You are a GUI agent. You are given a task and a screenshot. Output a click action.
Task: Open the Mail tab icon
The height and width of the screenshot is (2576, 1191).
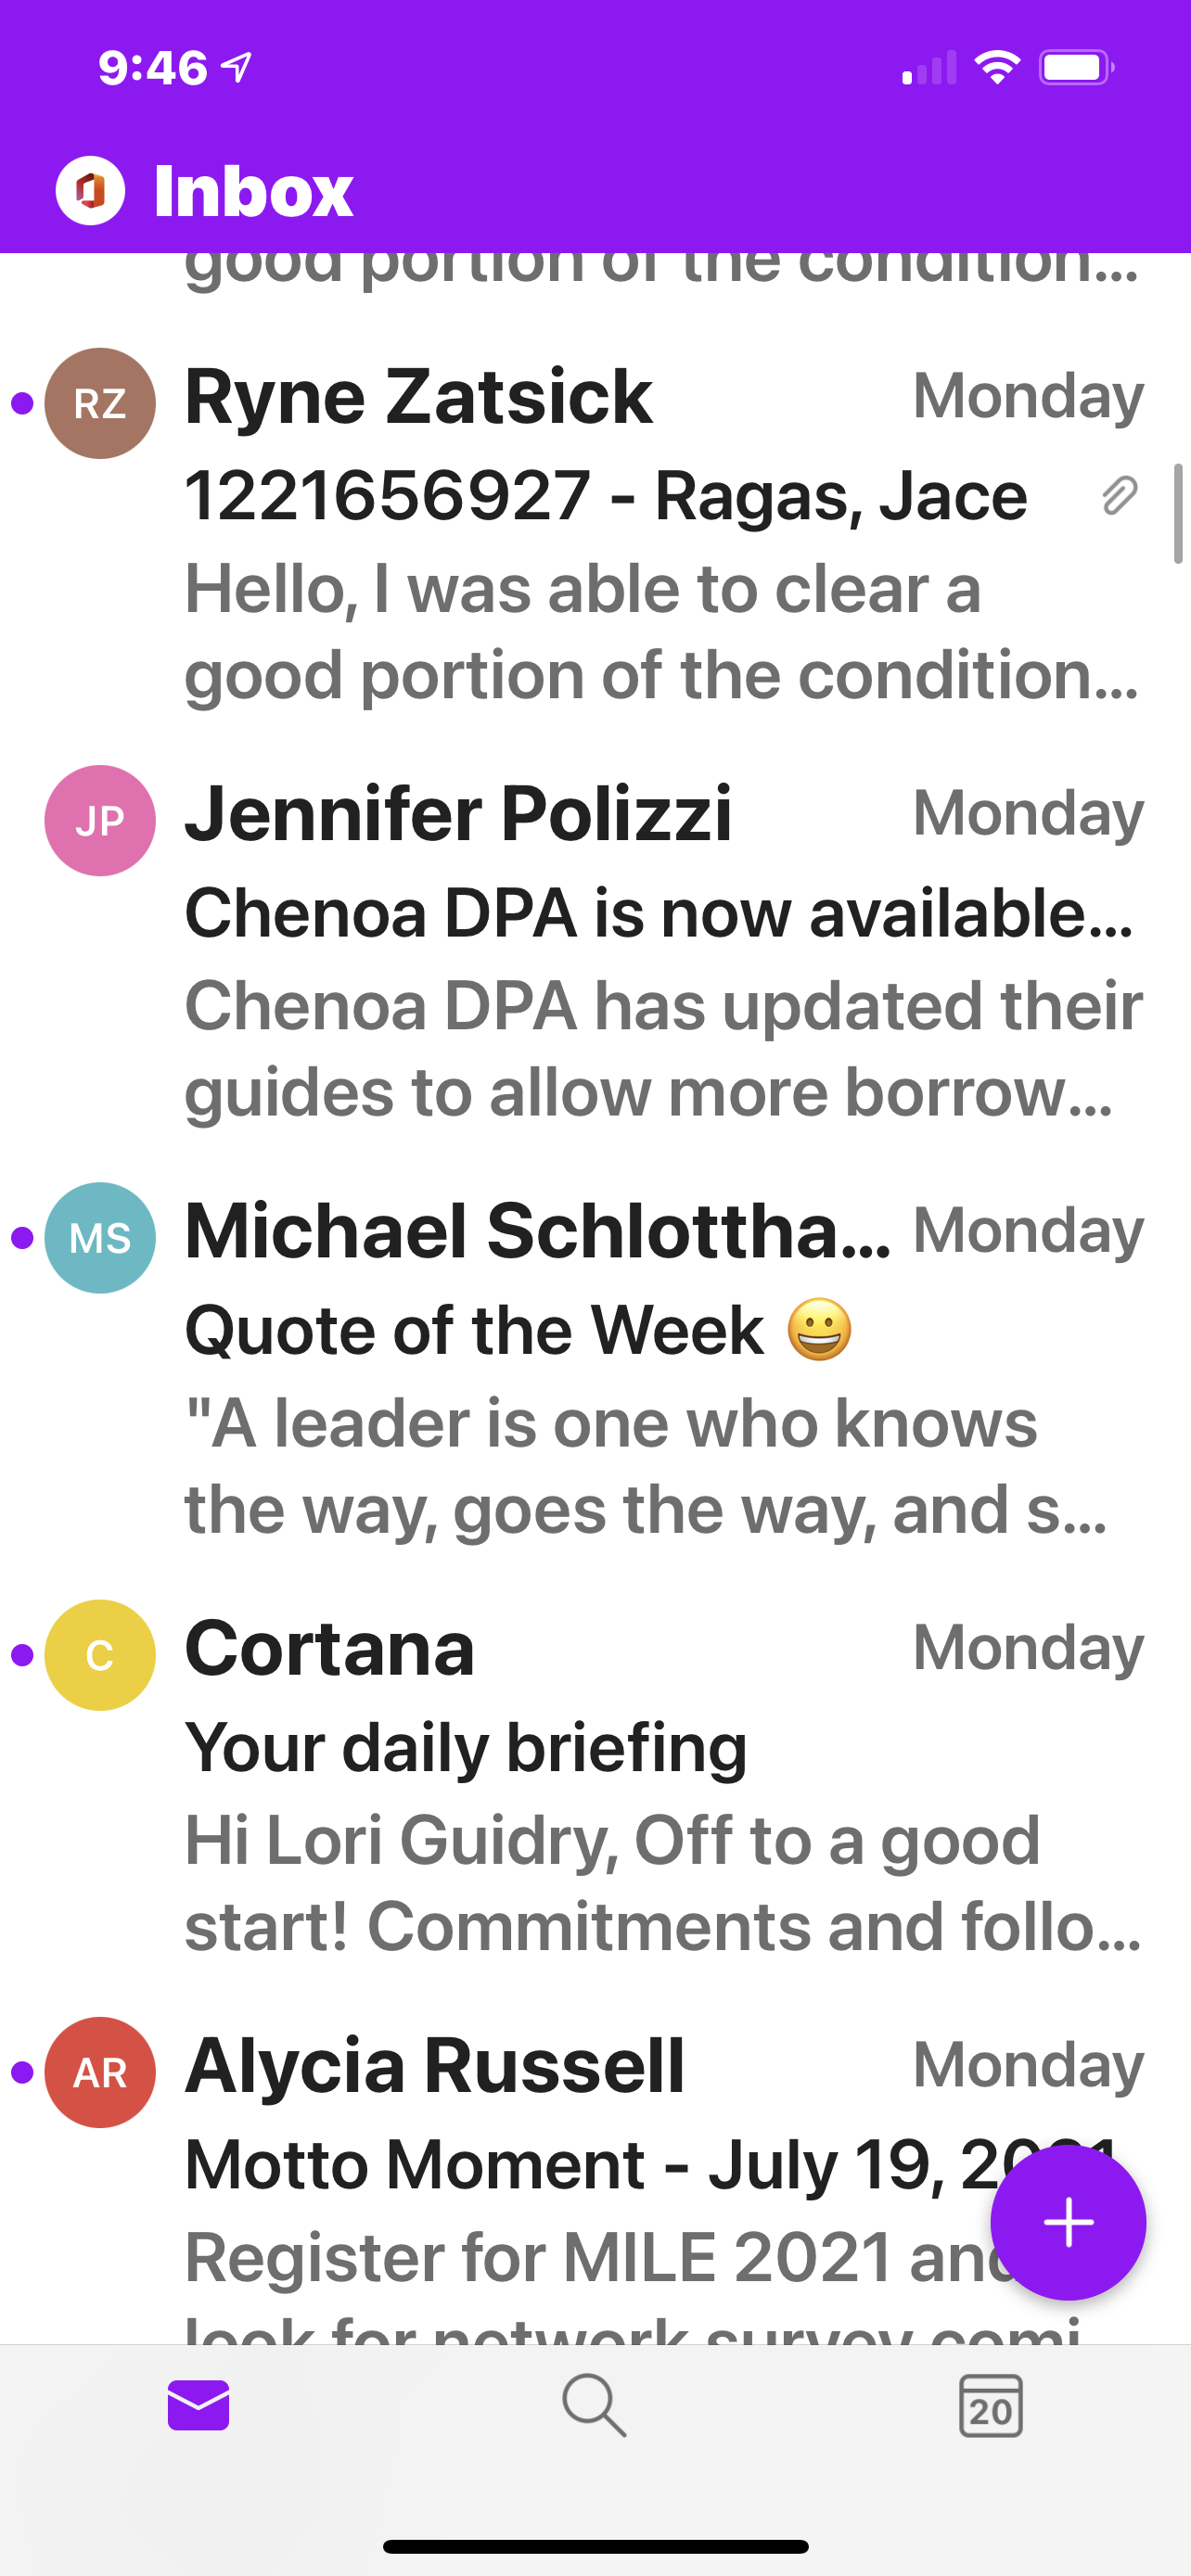[x=198, y=2405]
